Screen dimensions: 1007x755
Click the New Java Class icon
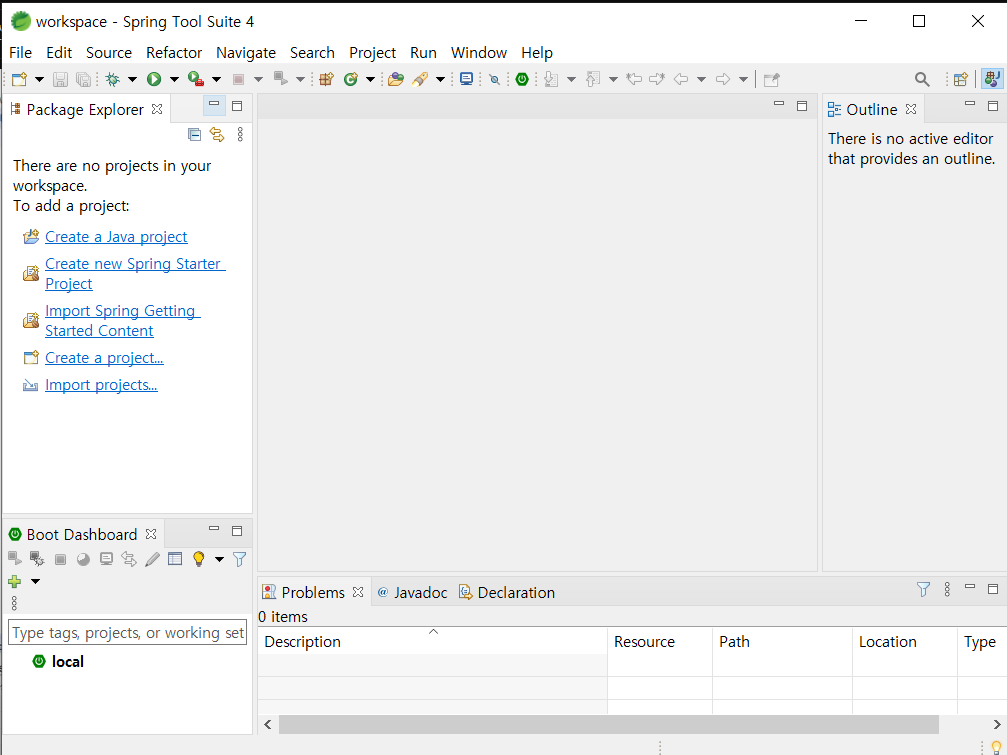pyautogui.click(x=351, y=79)
